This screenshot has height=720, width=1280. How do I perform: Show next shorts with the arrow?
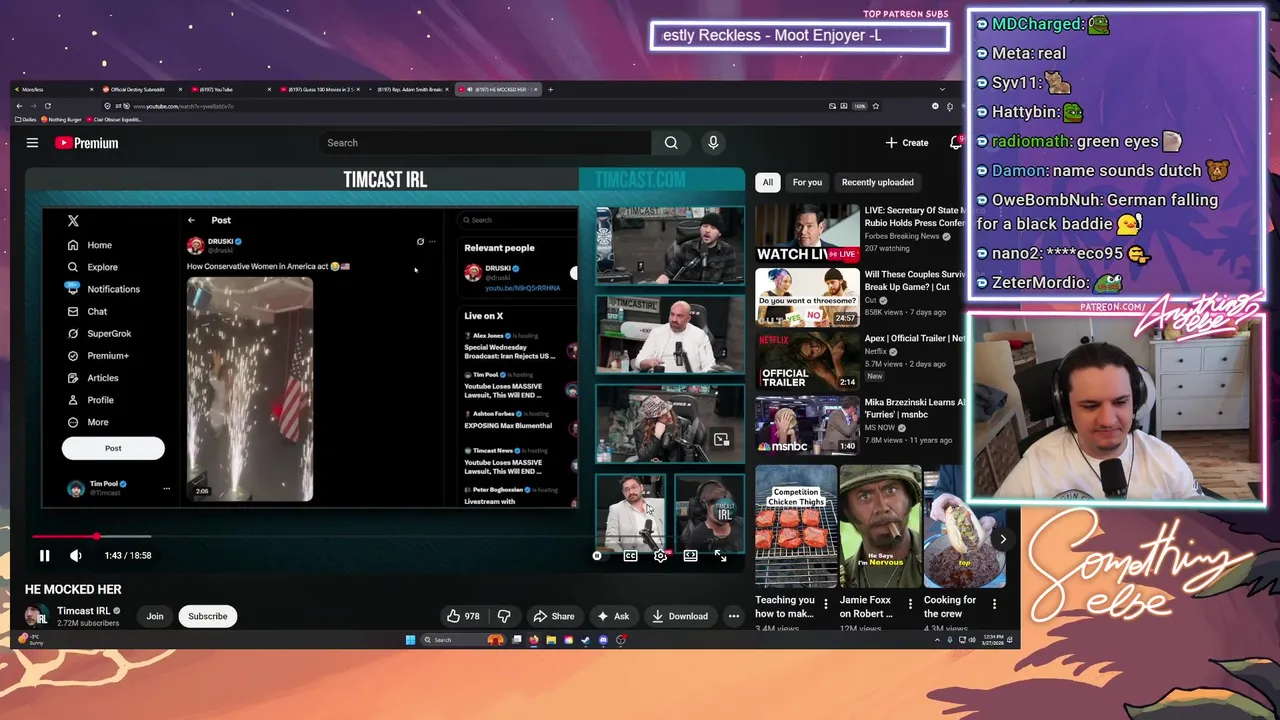pos(1003,539)
